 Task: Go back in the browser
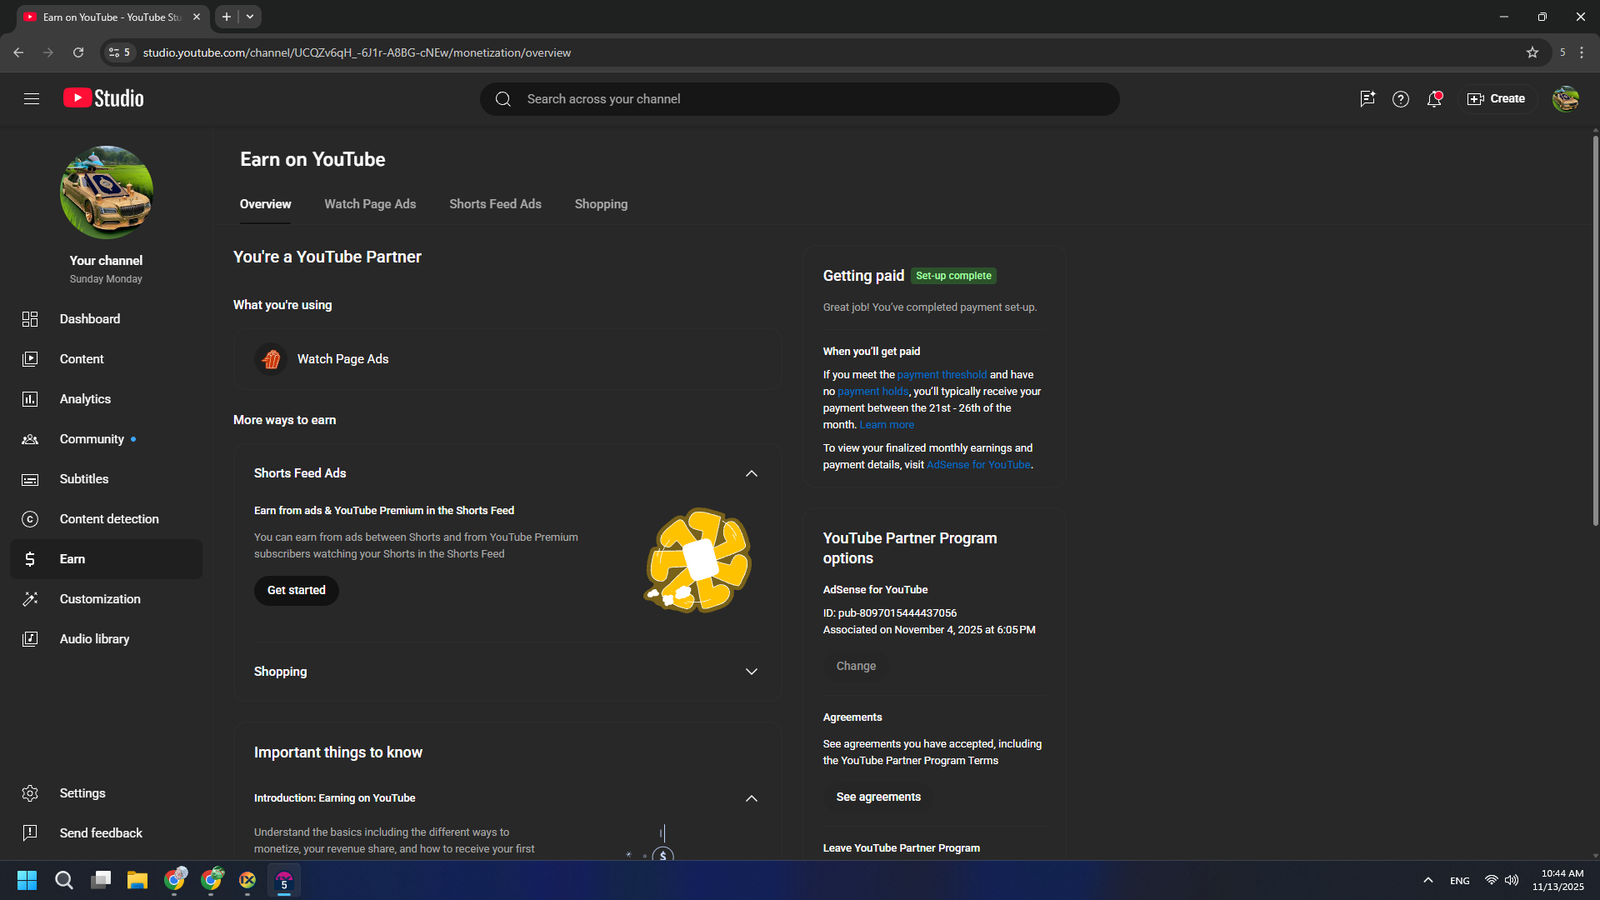pos(18,52)
